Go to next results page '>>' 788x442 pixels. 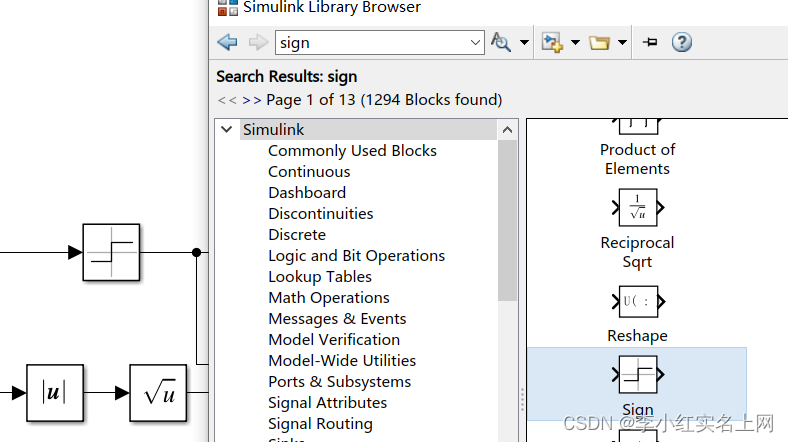pos(251,100)
